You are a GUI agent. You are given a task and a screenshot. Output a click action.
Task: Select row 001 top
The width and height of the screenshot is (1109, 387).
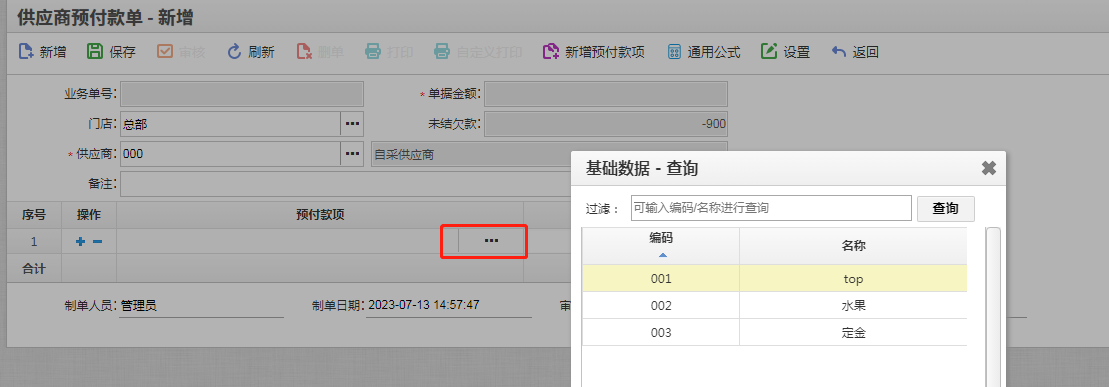(774, 279)
